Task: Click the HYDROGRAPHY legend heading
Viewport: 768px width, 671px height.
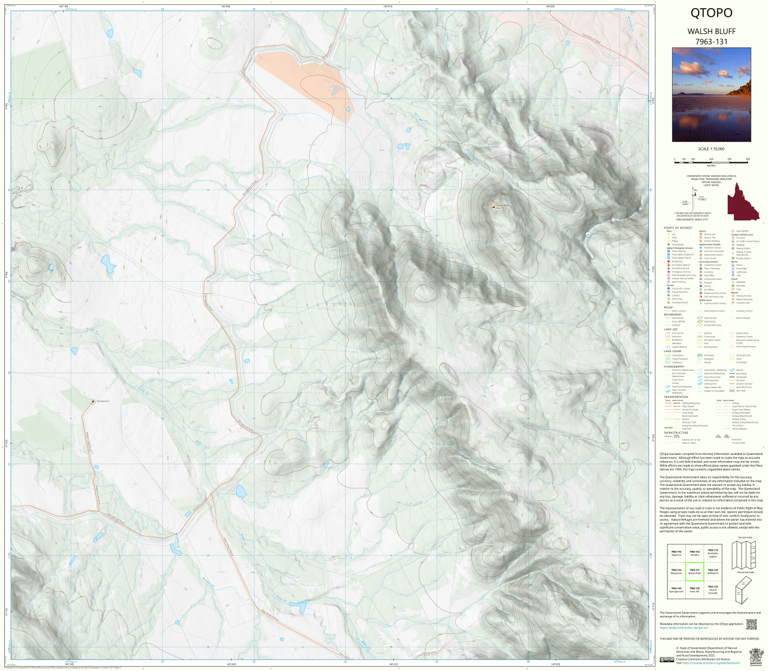Action: point(674,366)
